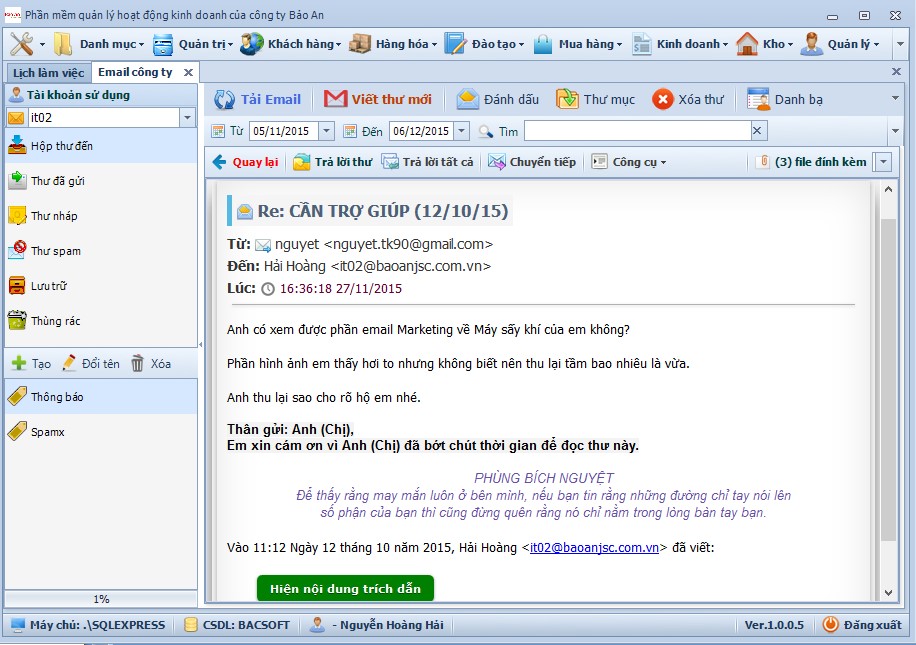The image size is (916, 645).
Task: Click the email body vertical scrollbar
Action: tap(888, 380)
